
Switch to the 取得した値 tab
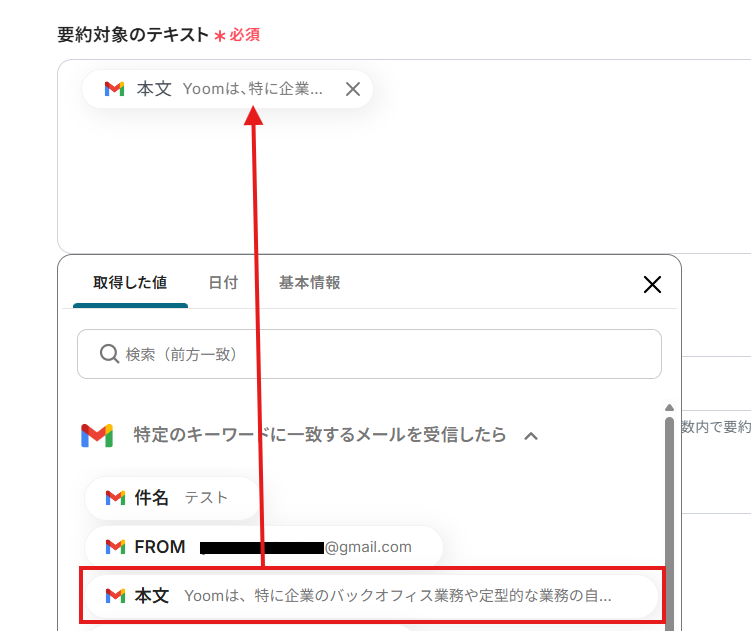coord(130,283)
